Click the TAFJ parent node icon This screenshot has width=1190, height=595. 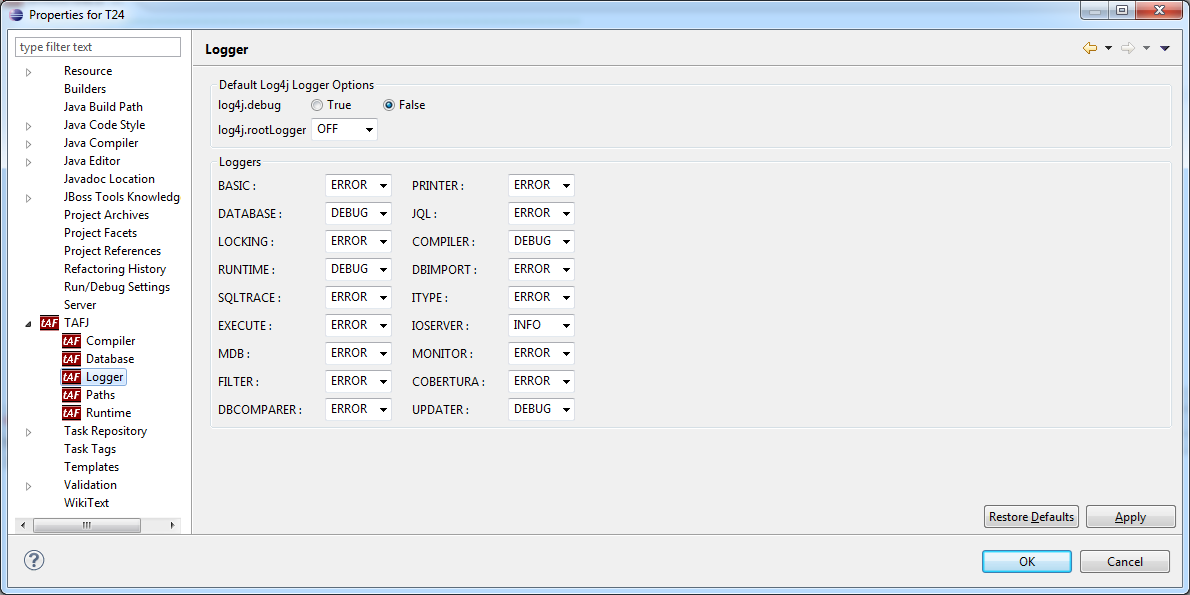[x=49, y=323]
